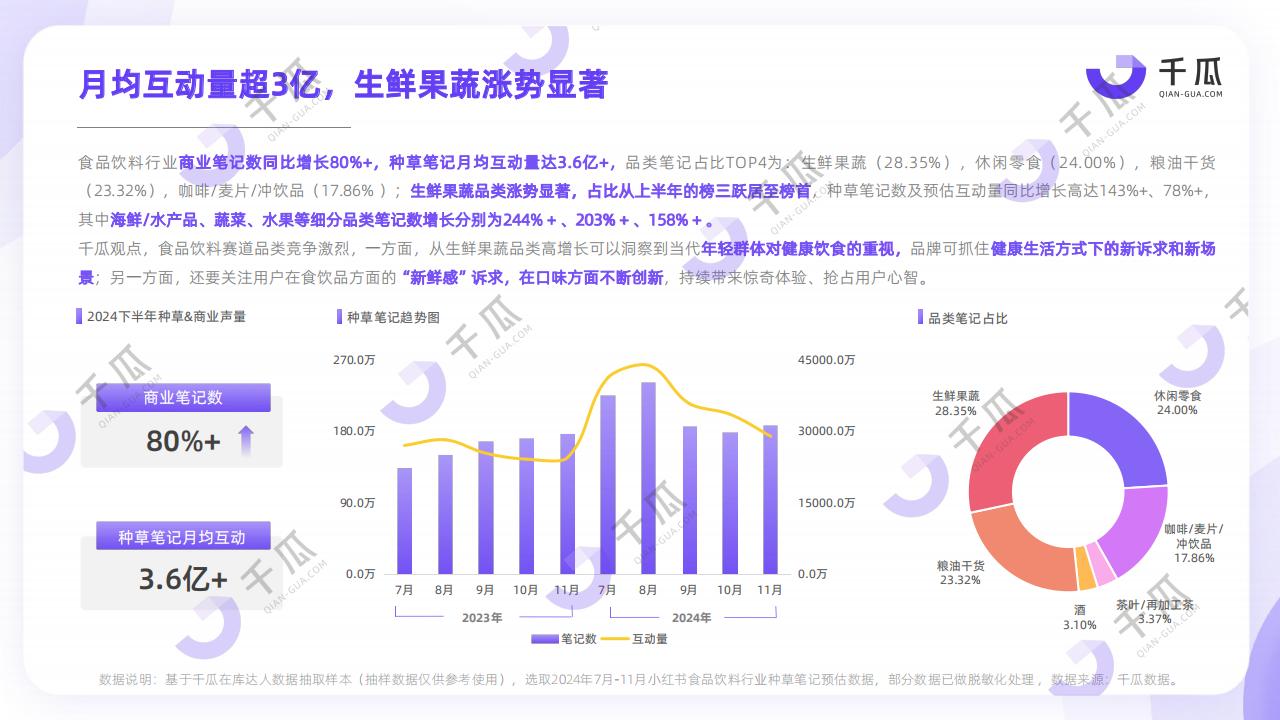1280x720 pixels.
Task: Click the 粮油干货 23.32% label
Action: coord(961,573)
